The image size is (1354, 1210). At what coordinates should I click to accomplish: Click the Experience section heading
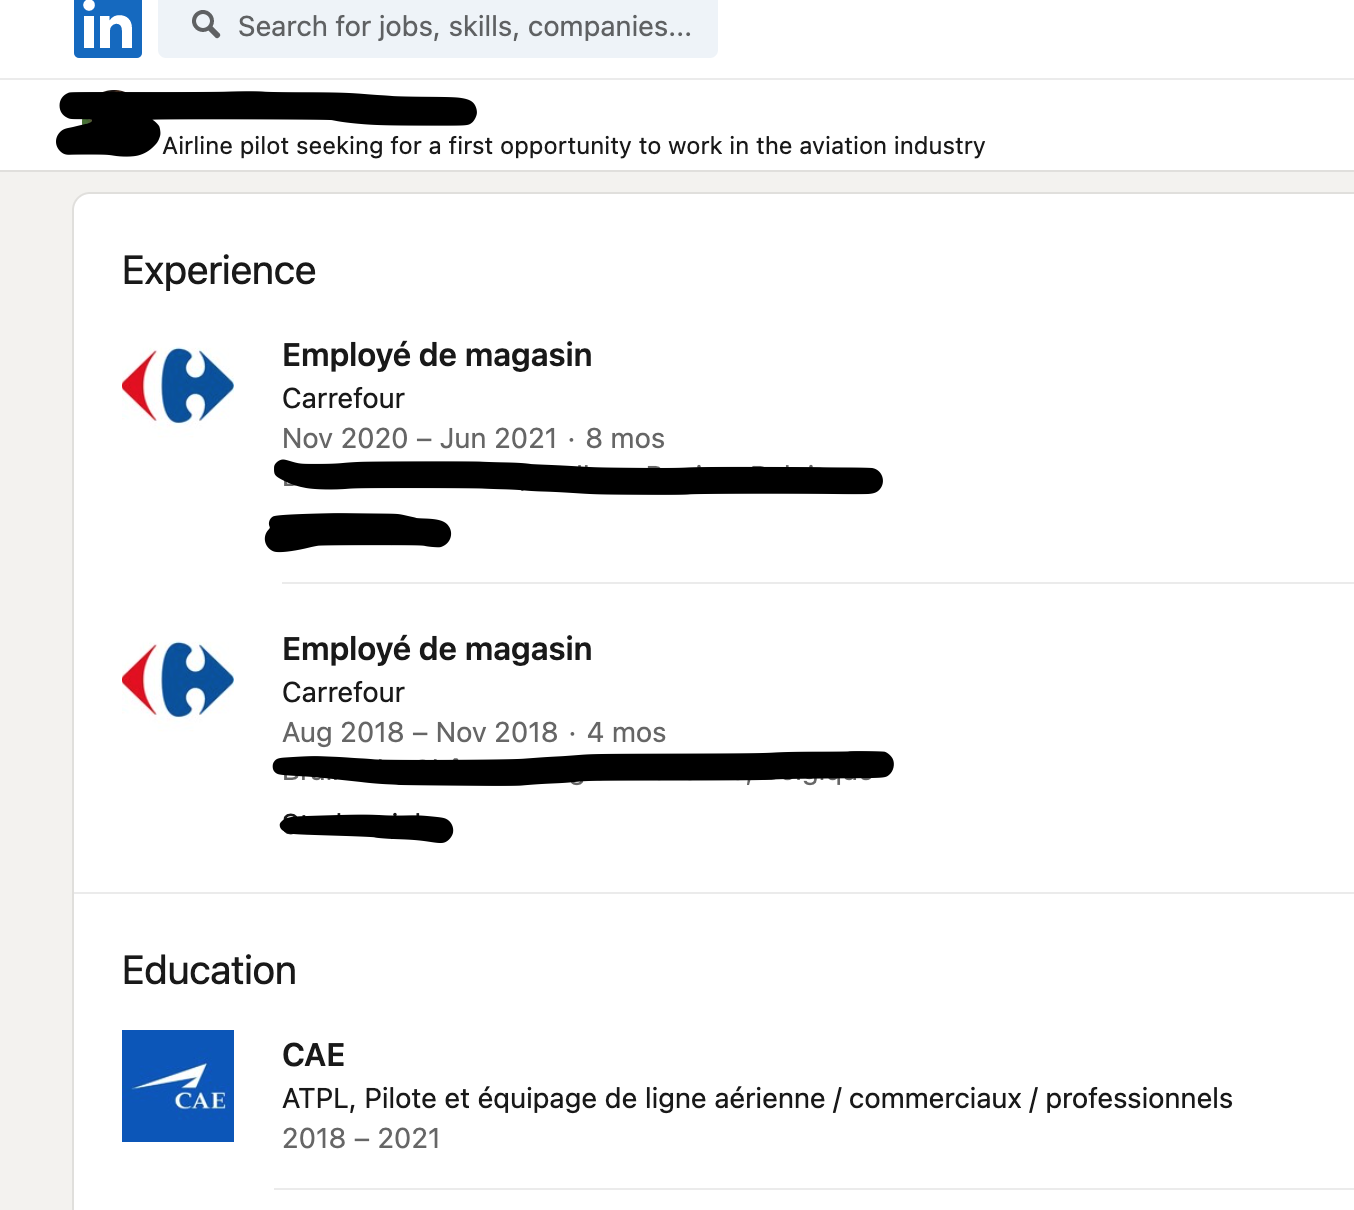pos(219,271)
